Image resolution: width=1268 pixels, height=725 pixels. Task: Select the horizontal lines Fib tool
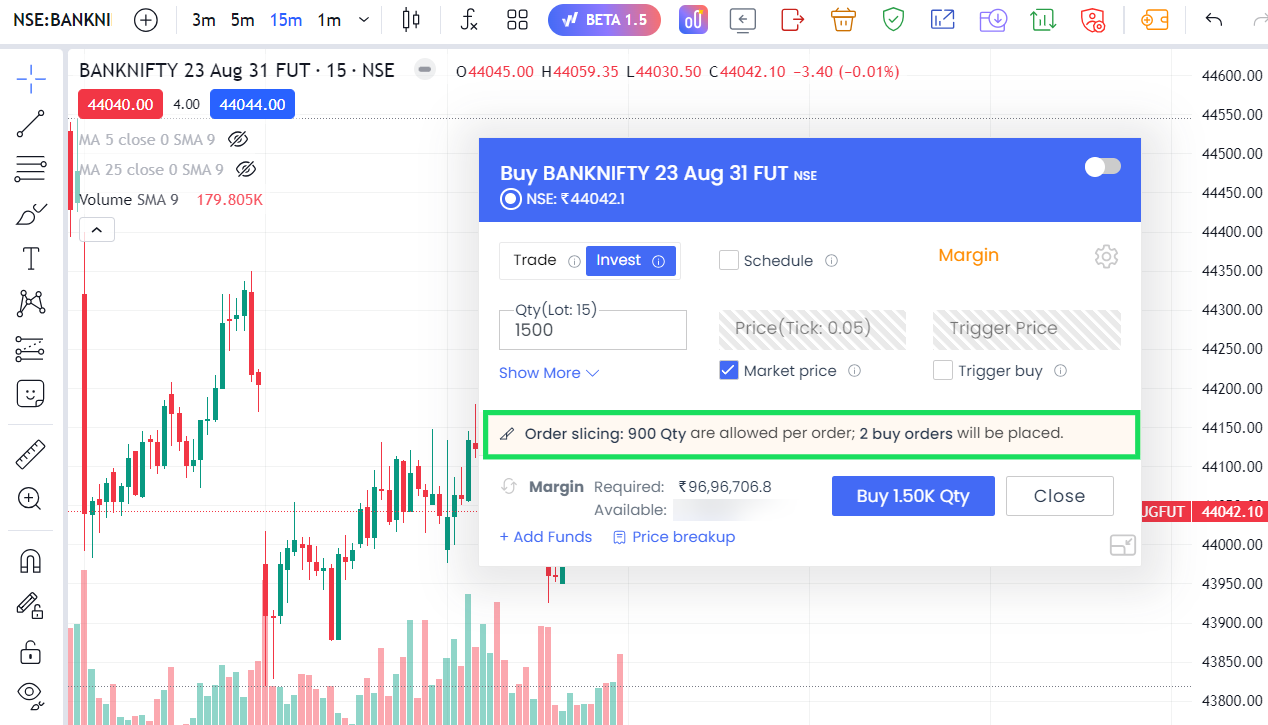click(31, 169)
